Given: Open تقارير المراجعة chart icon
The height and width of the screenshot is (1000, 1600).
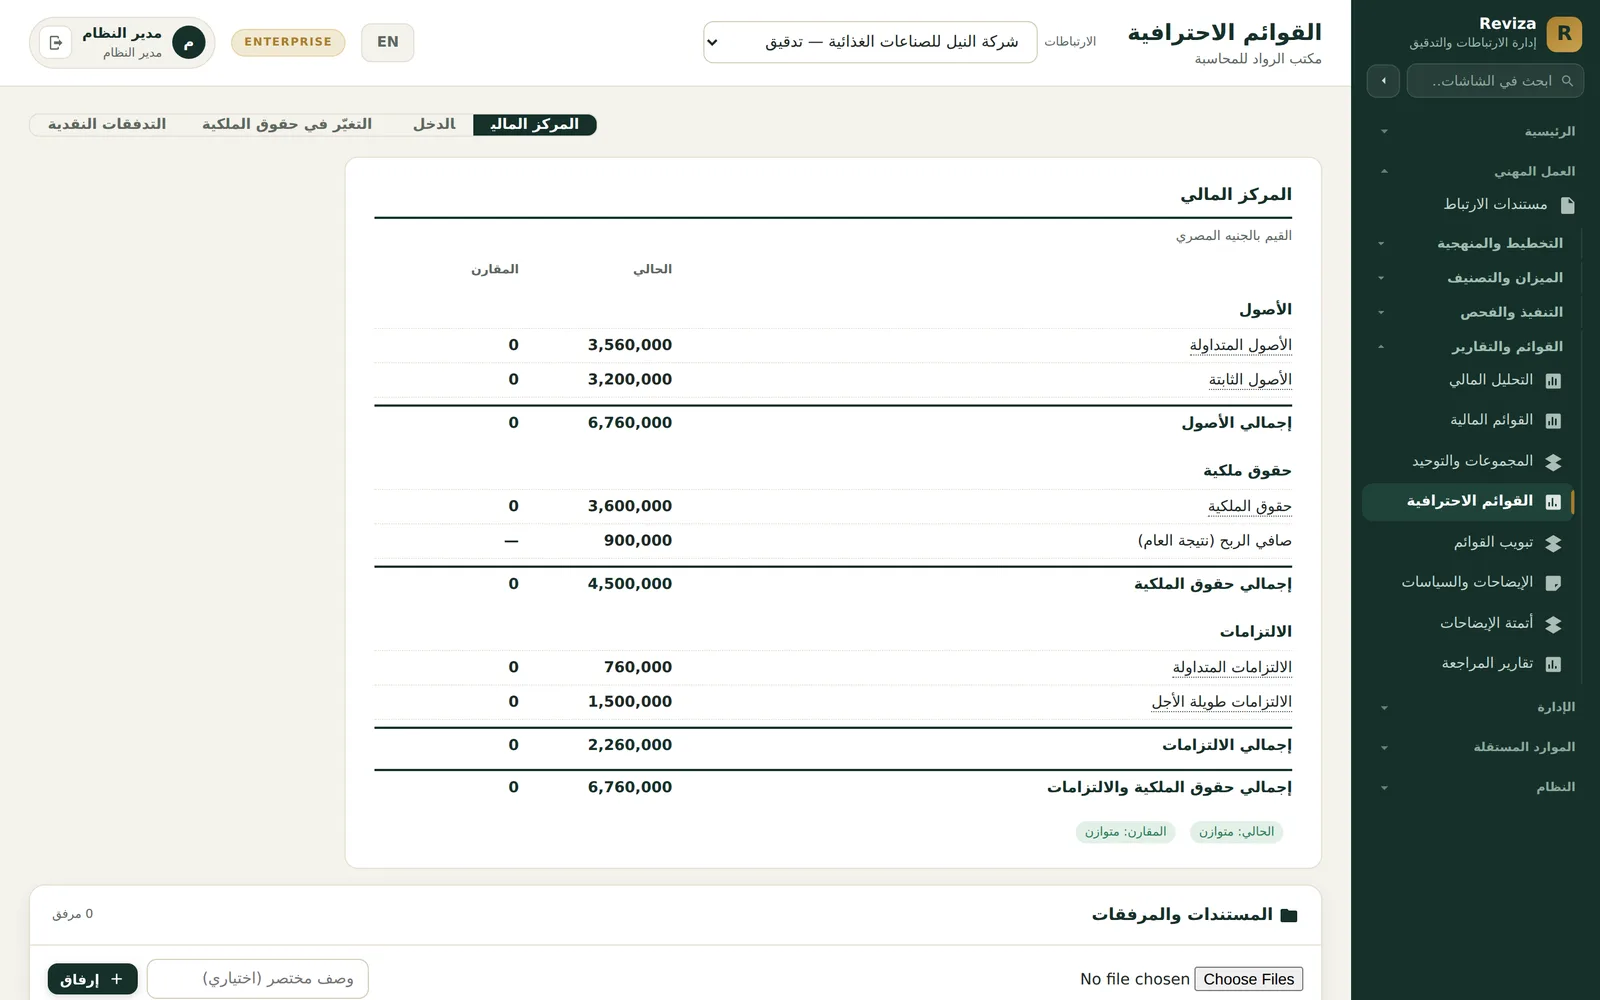Looking at the screenshot, I should [1553, 664].
